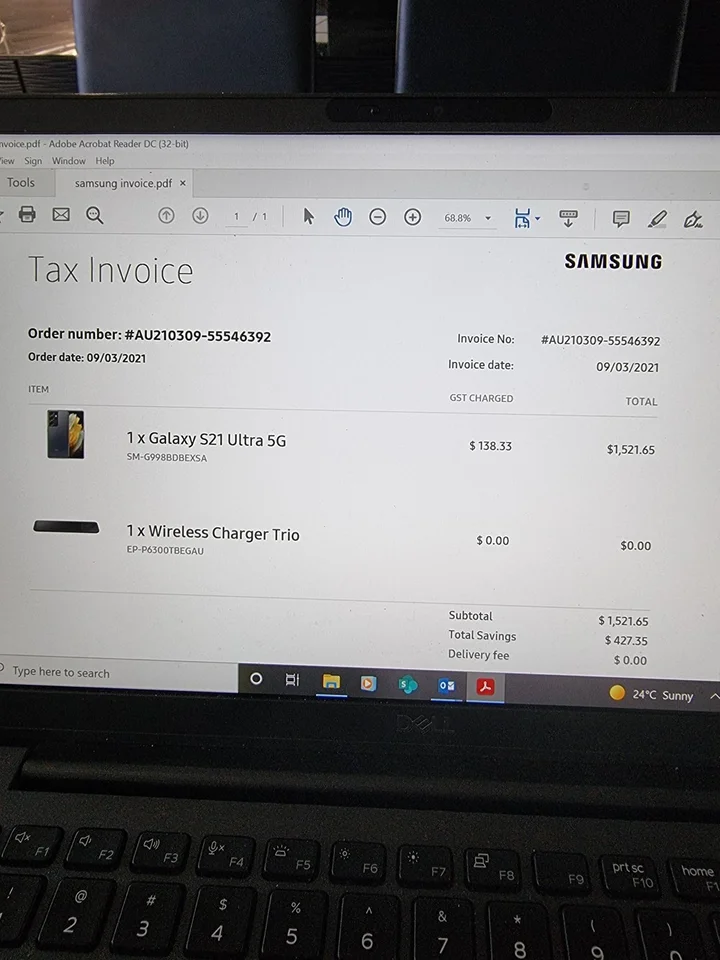Open the Sign menu
This screenshot has width=720, height=960.
pyautogui.click(x=33, y=161)
